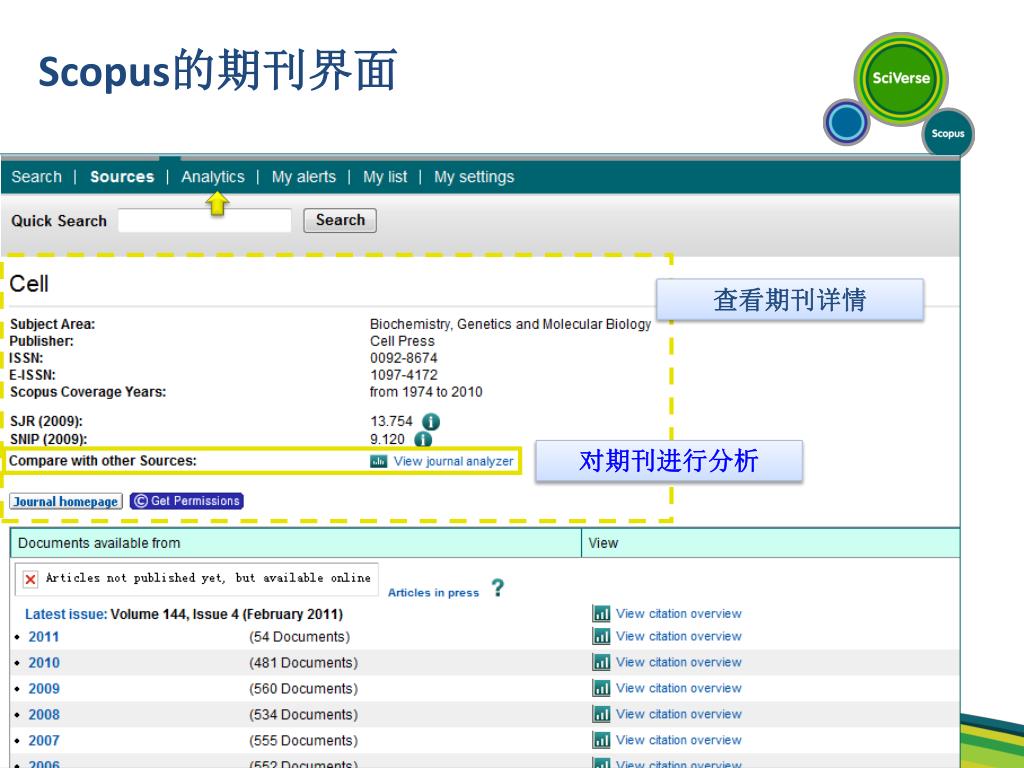Click the small Scopus logo circle

point(948,134)
